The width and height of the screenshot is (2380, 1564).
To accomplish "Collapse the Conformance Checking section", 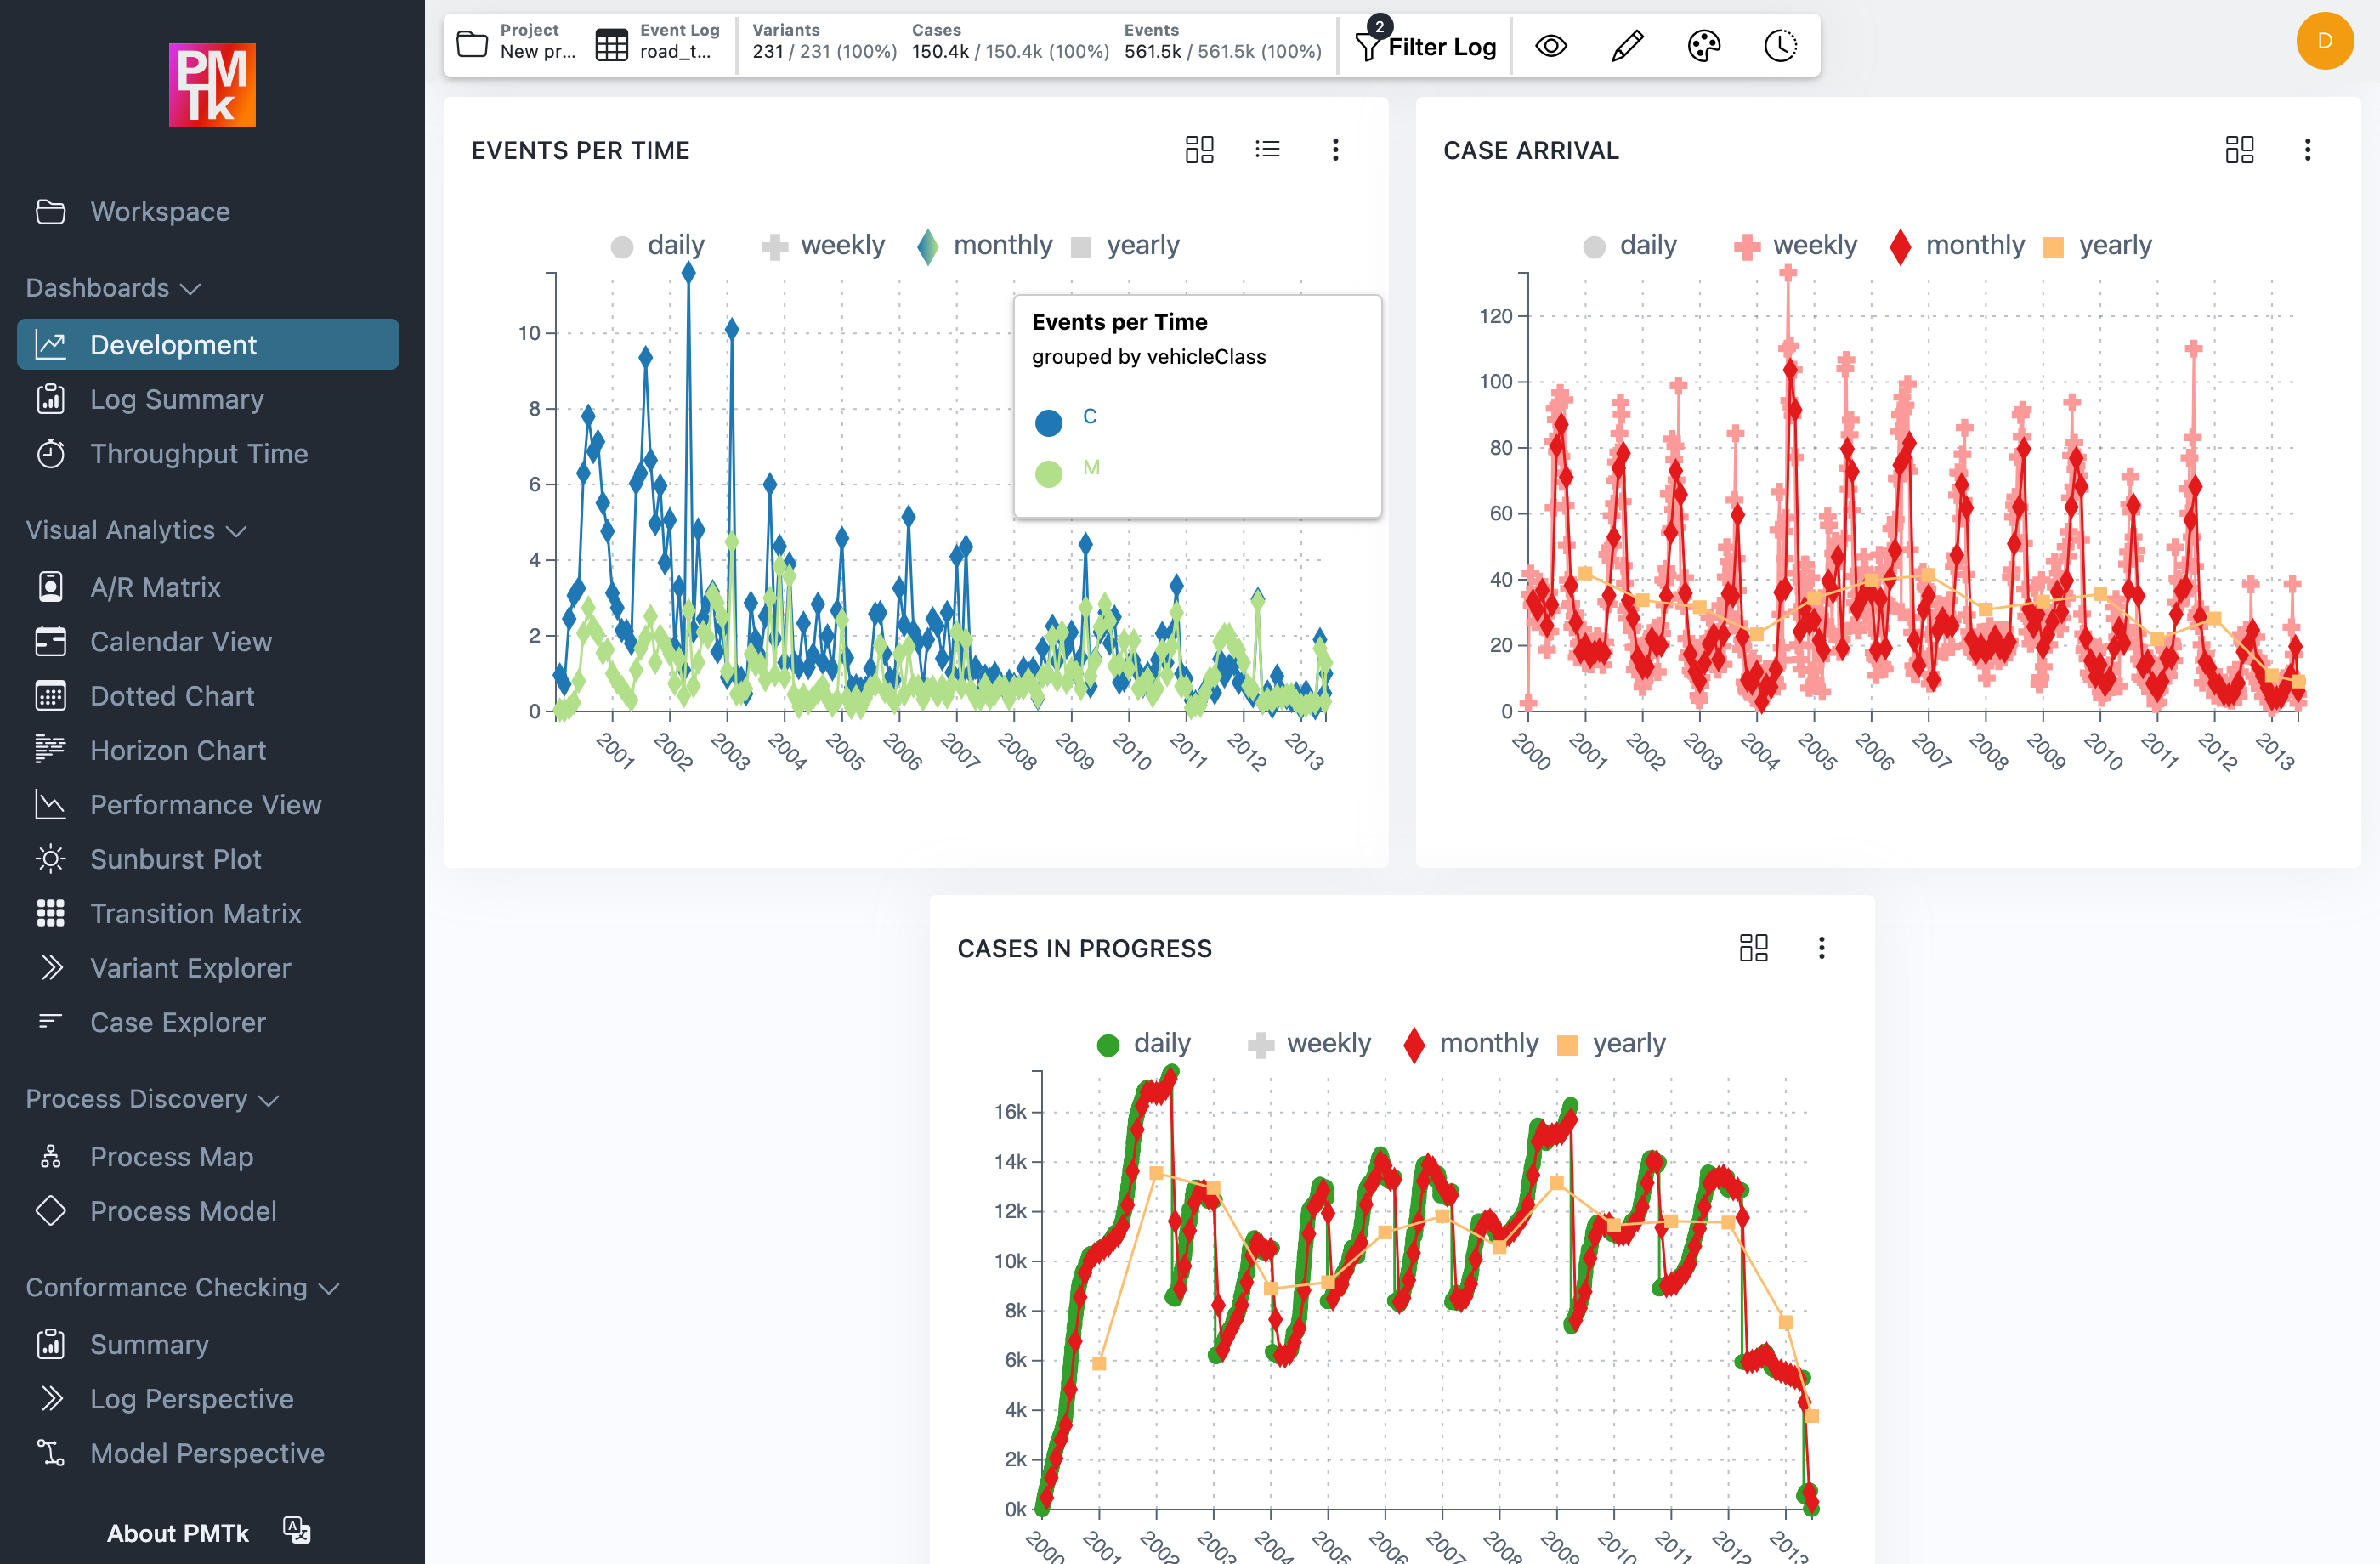I will click(330, 1288).
